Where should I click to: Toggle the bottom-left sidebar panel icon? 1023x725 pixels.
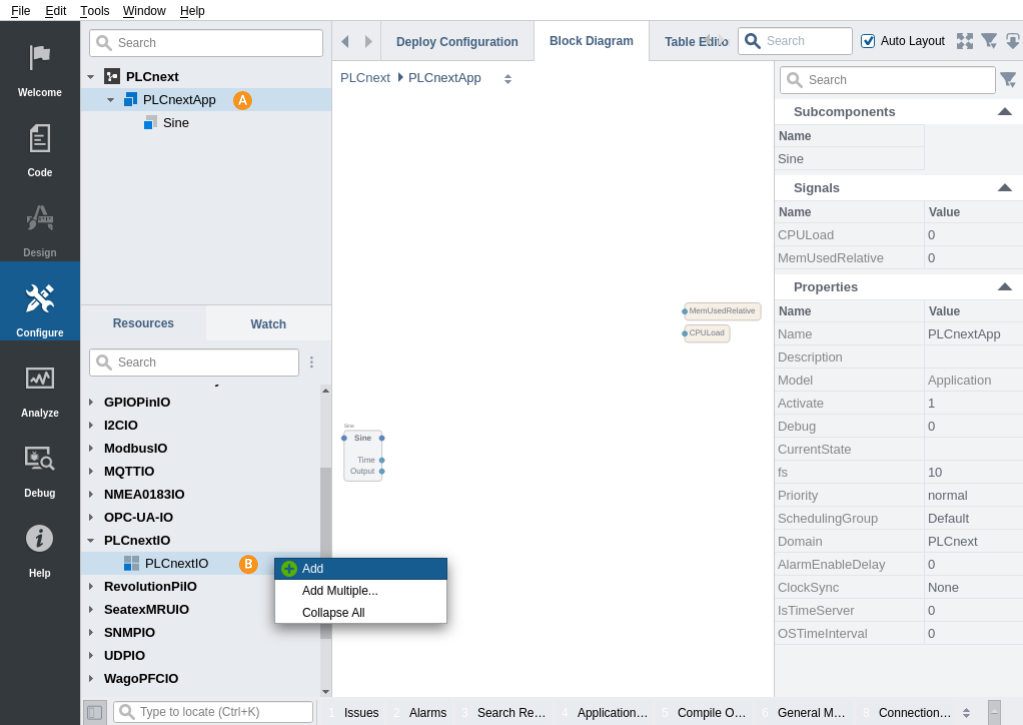(x=94, y=712)
